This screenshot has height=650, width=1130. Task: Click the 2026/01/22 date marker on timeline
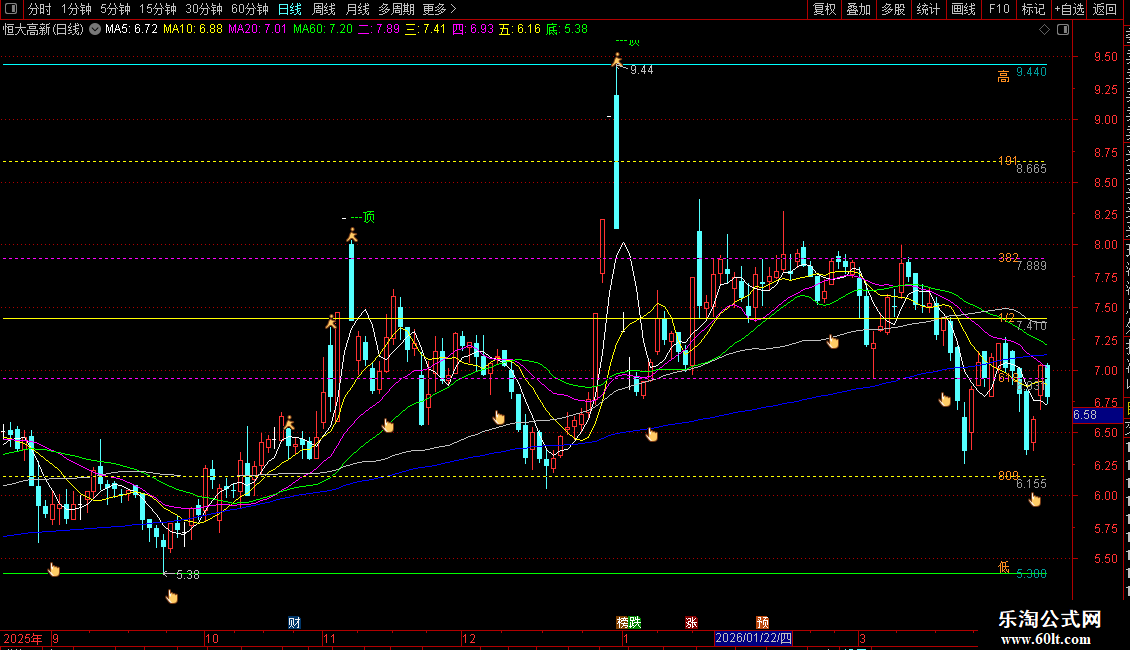[x=753, y=638]
